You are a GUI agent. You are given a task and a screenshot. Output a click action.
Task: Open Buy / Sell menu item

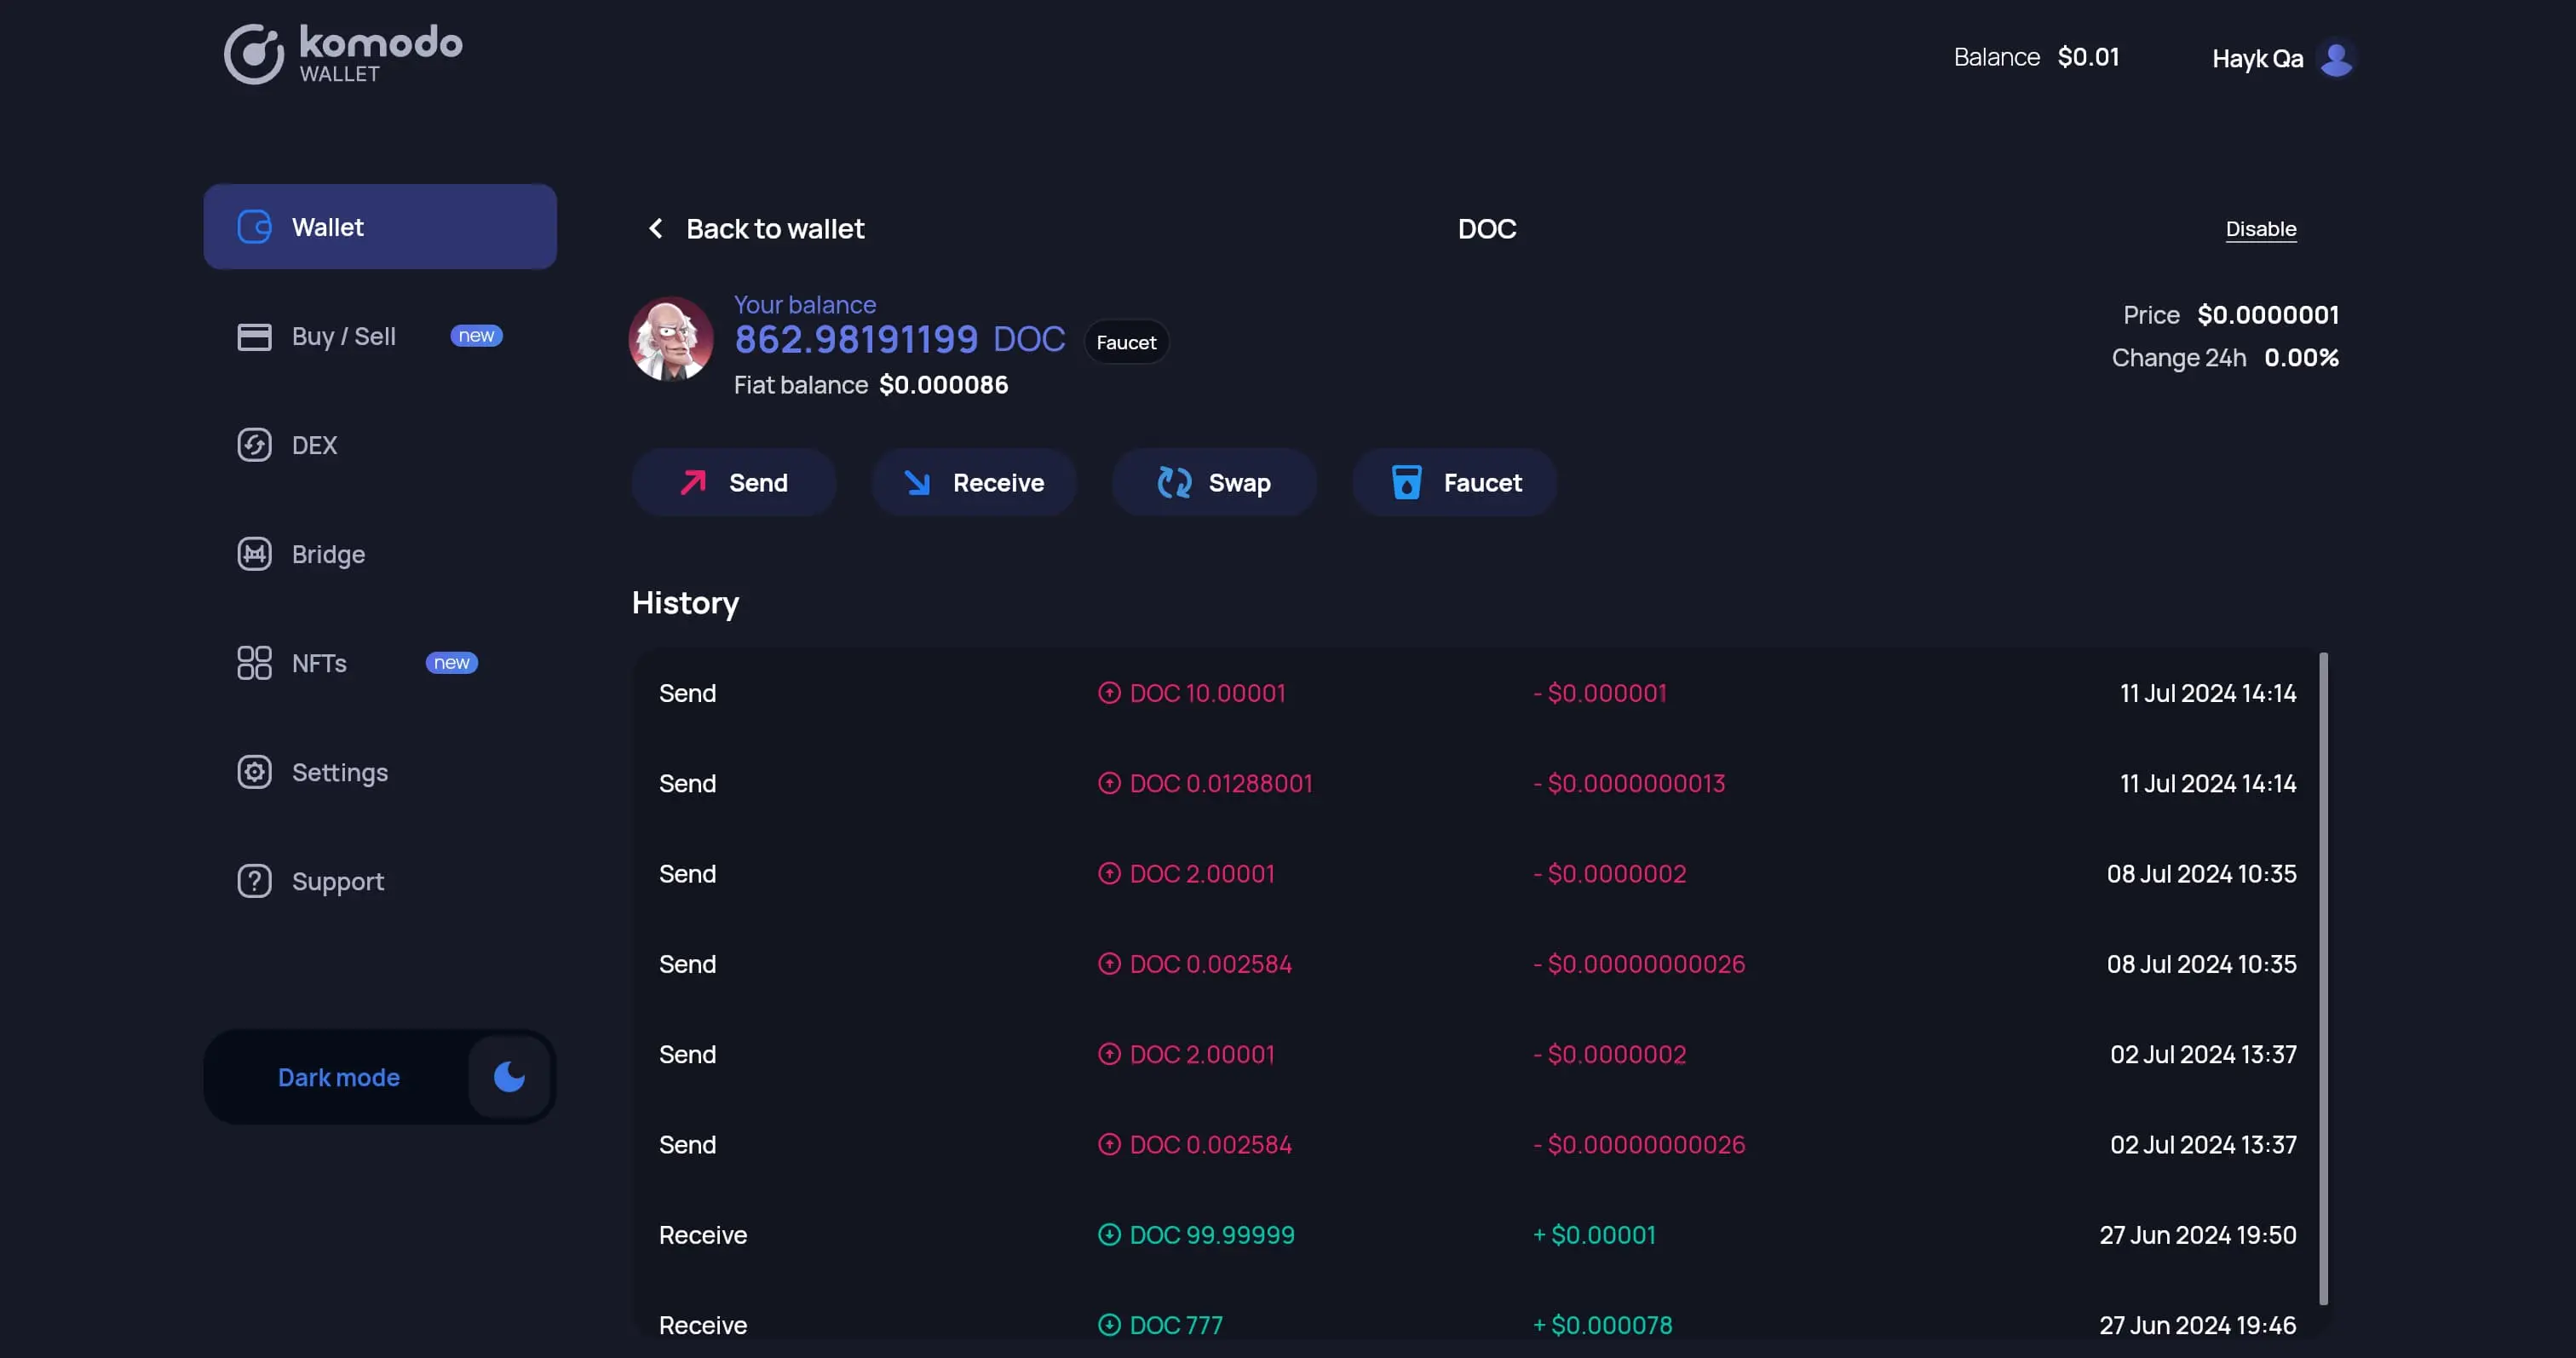click(342, 336)
